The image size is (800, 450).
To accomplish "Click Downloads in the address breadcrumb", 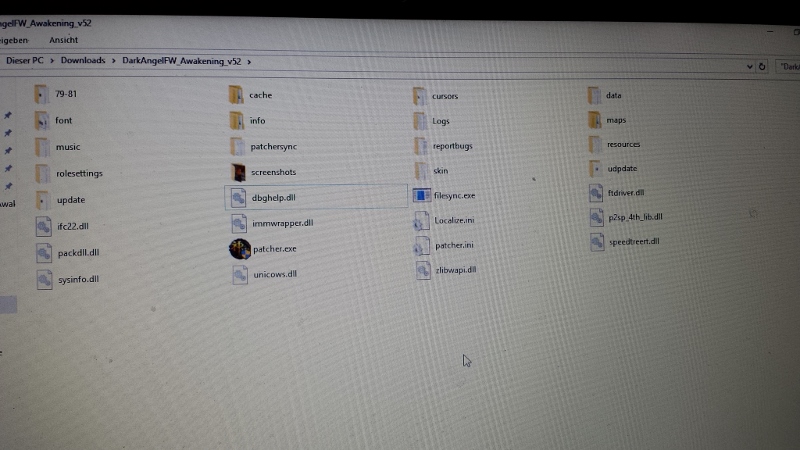I will click(82, 61).
